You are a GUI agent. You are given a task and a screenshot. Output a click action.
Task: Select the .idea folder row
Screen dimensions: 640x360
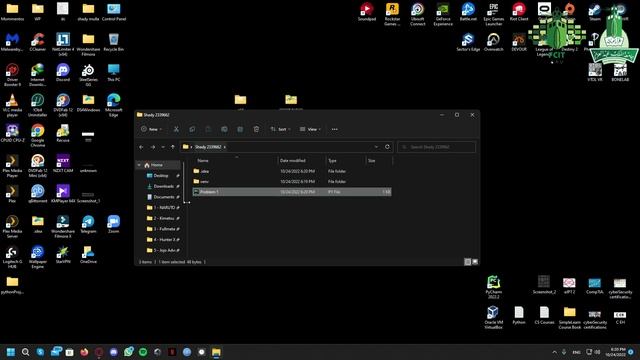pyautogui.click(x=292, y=171)
